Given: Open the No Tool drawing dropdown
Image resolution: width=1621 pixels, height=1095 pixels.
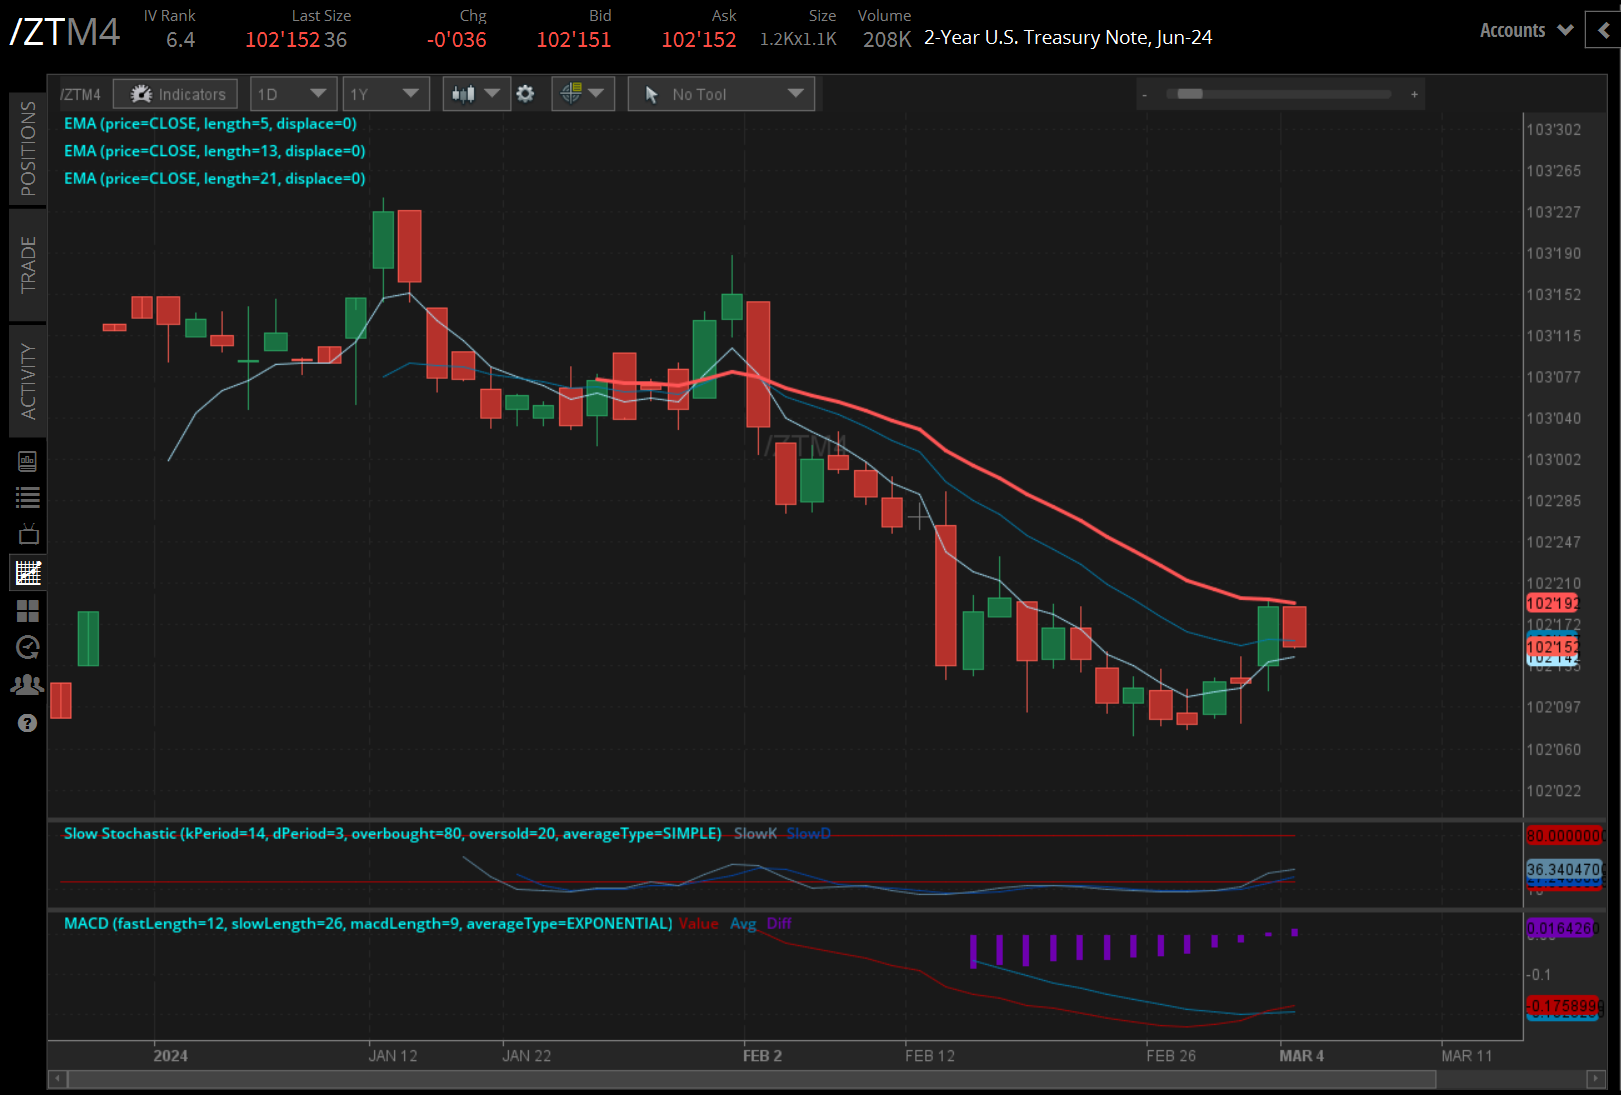Looking at the screenshot, I should coord(721,94).
